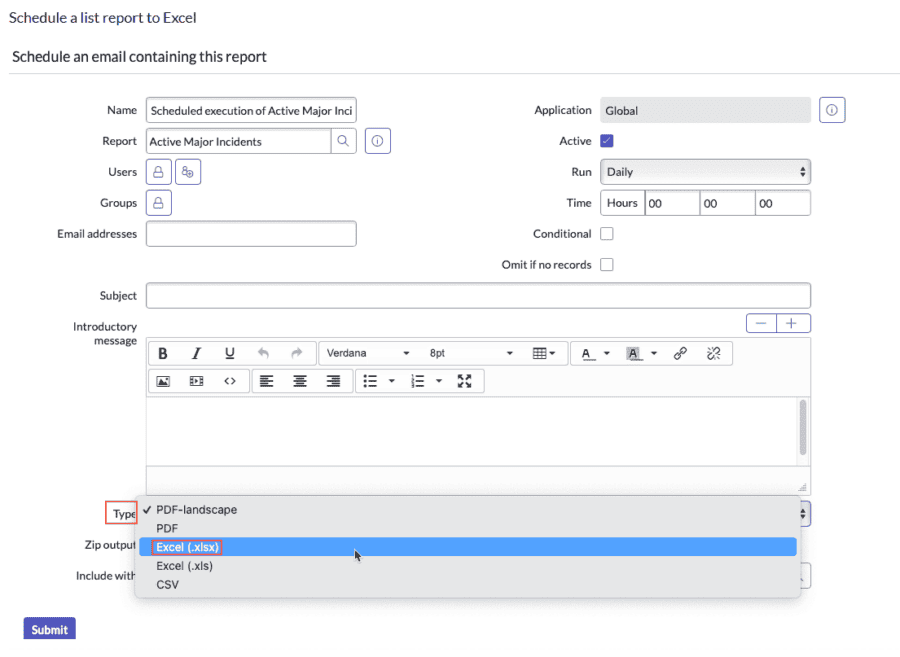Apply a text color with the A swatch

586,353
